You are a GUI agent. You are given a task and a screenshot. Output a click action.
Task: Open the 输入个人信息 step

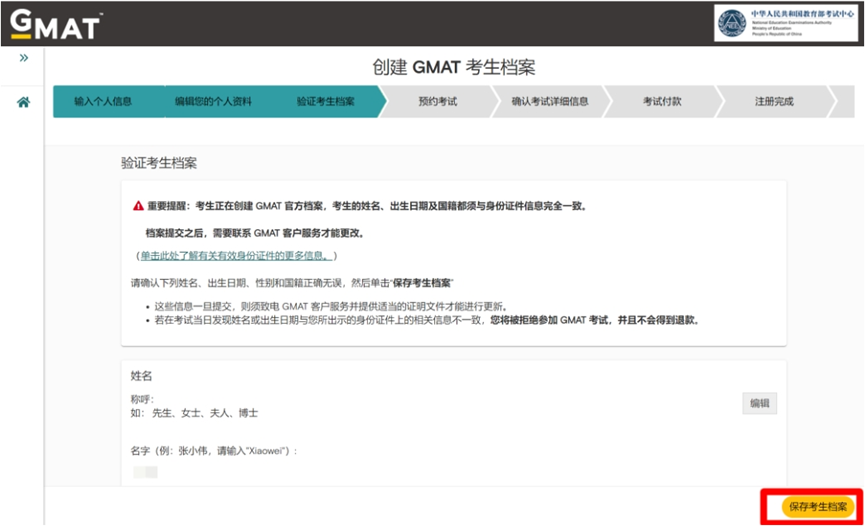[103, 101]
